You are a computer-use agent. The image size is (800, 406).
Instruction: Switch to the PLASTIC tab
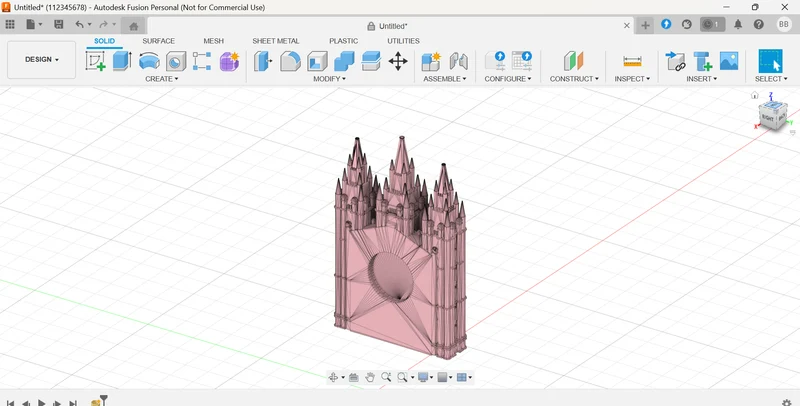pos(343,41)
